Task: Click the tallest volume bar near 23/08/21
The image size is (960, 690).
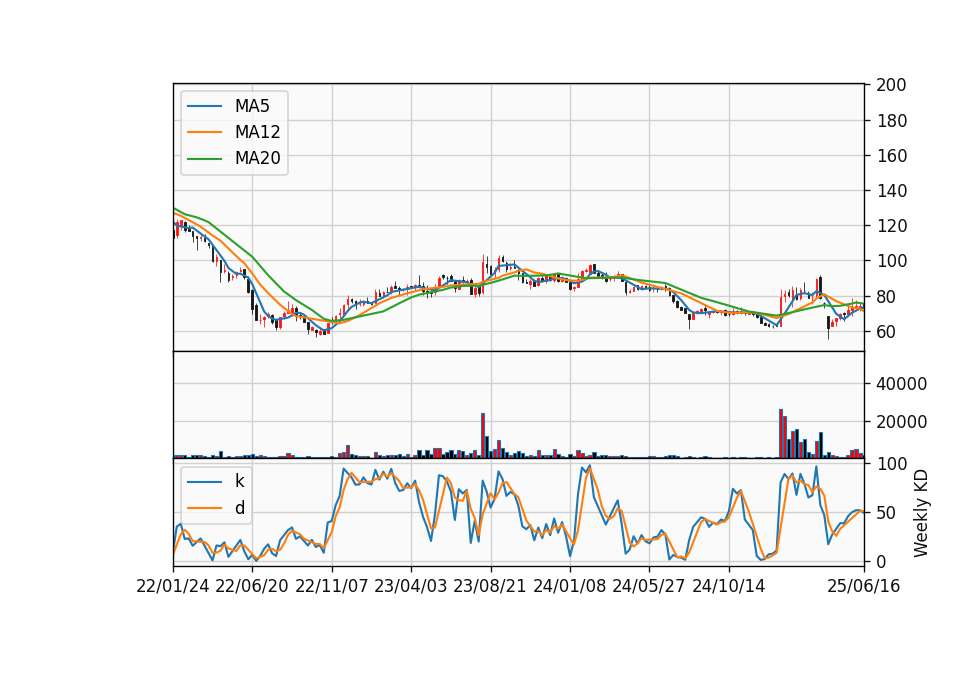Action: pos(483,435)
